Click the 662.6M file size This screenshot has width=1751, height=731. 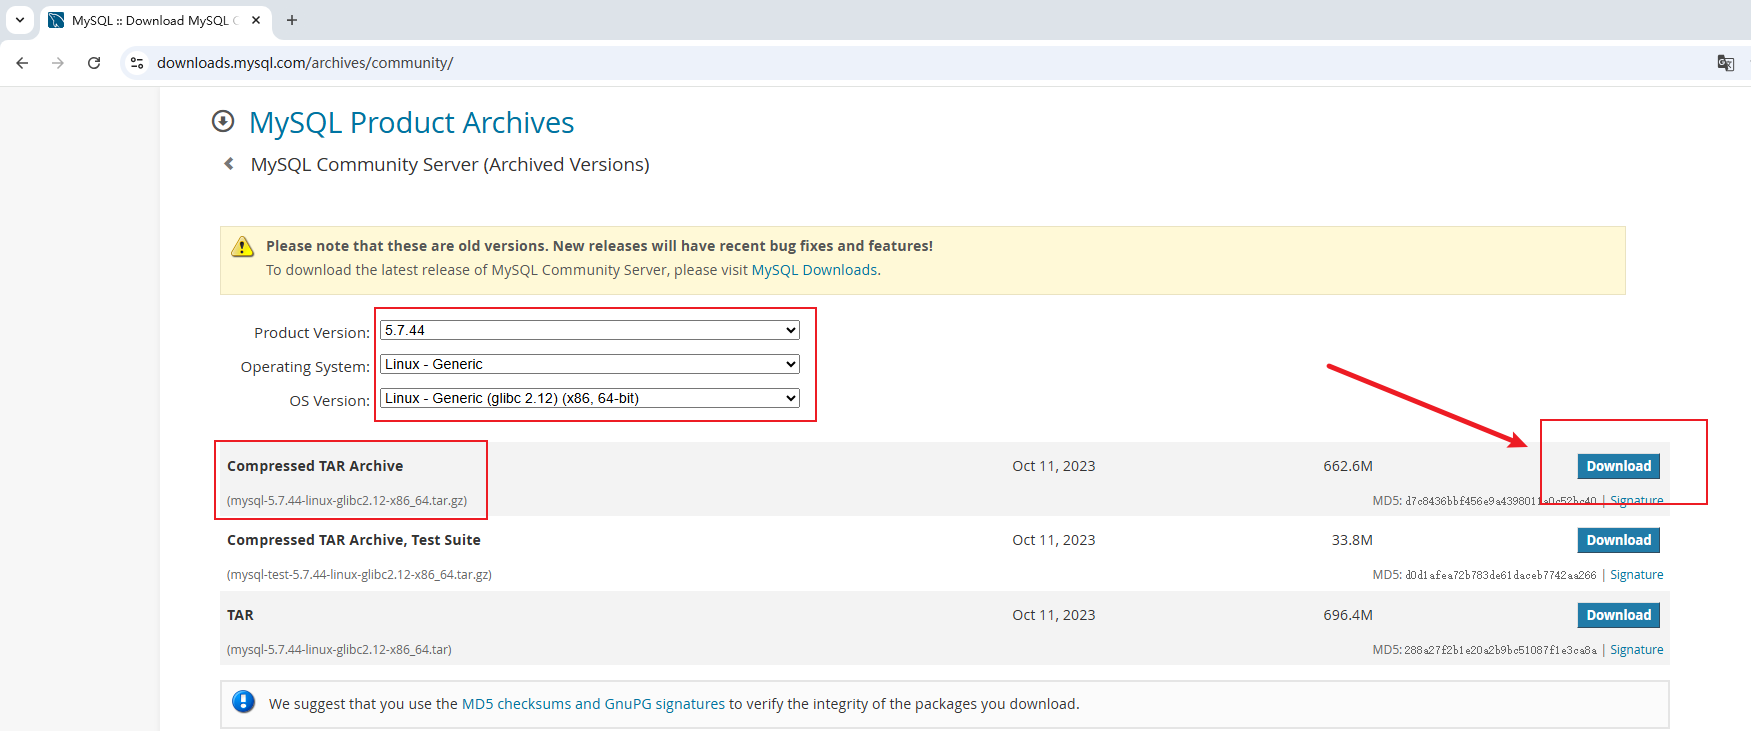(1348, 466)
